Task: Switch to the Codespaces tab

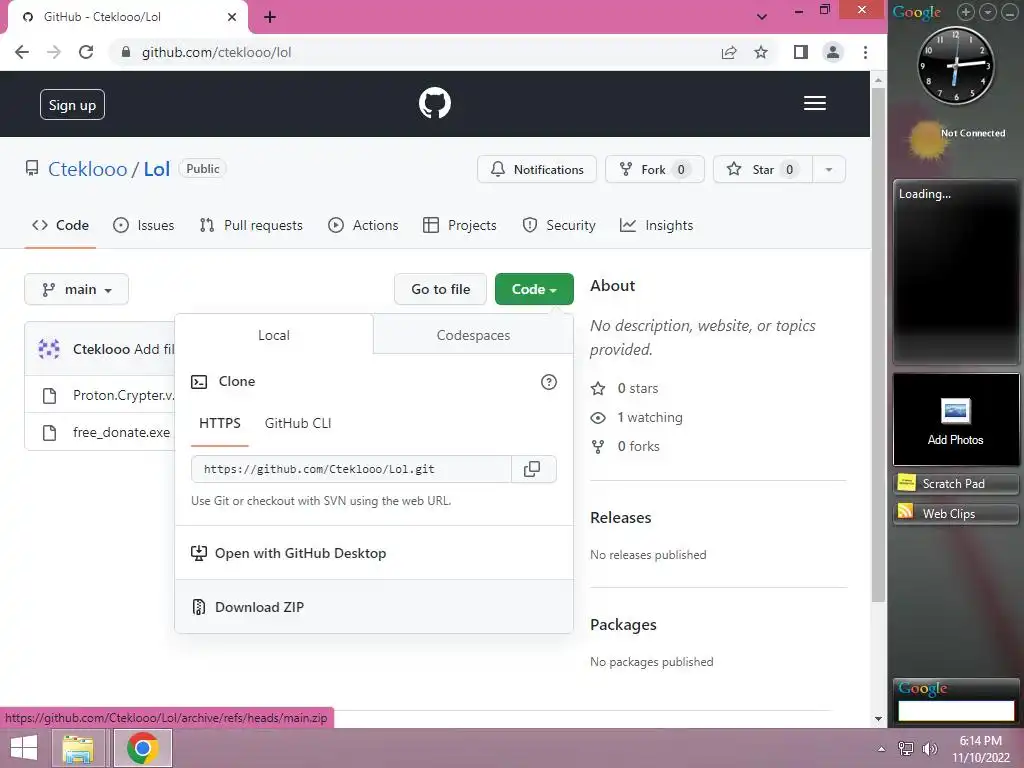Action: tap(473, 335)
